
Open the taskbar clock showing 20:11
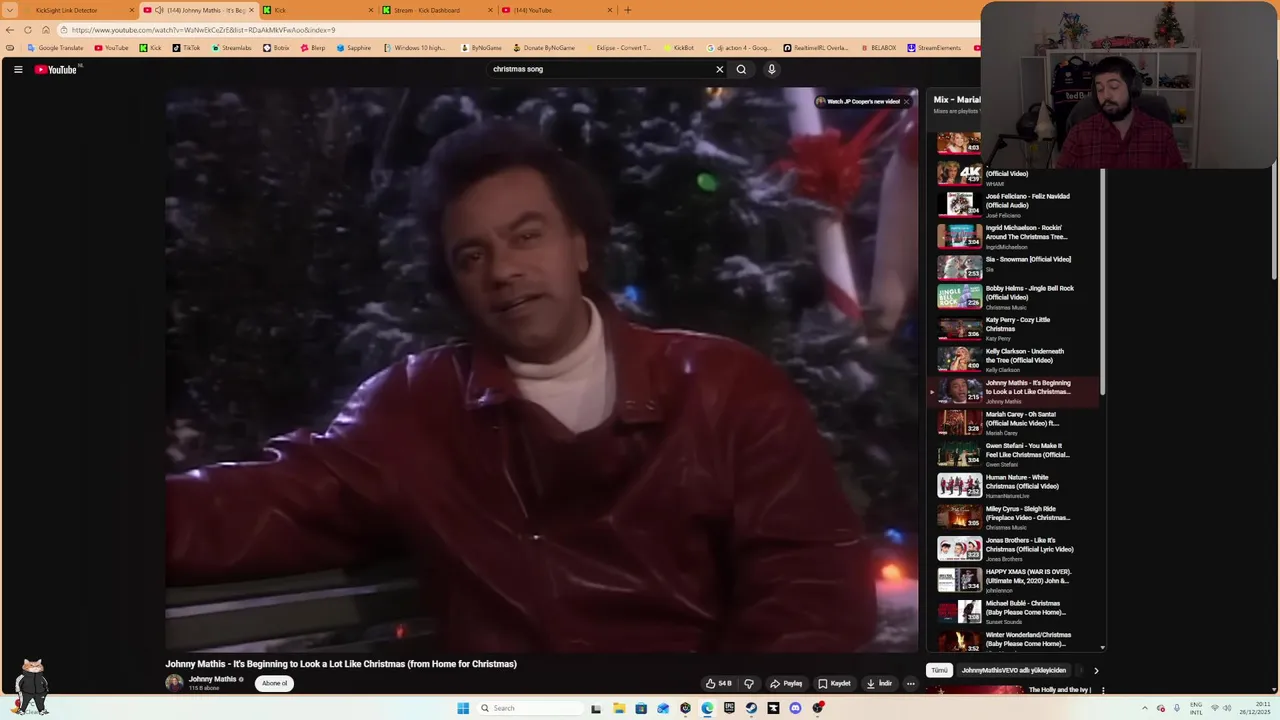1256,708
